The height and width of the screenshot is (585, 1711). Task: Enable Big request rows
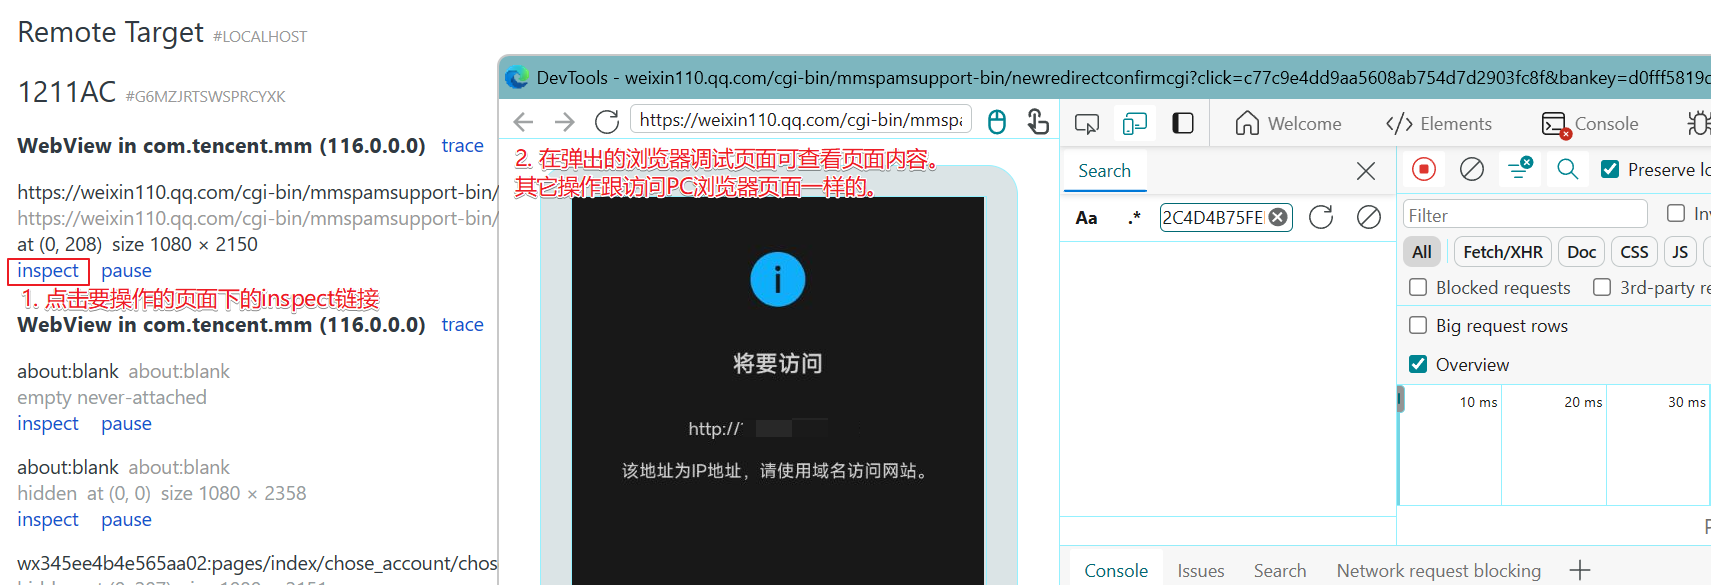(x=1418, y=325)
